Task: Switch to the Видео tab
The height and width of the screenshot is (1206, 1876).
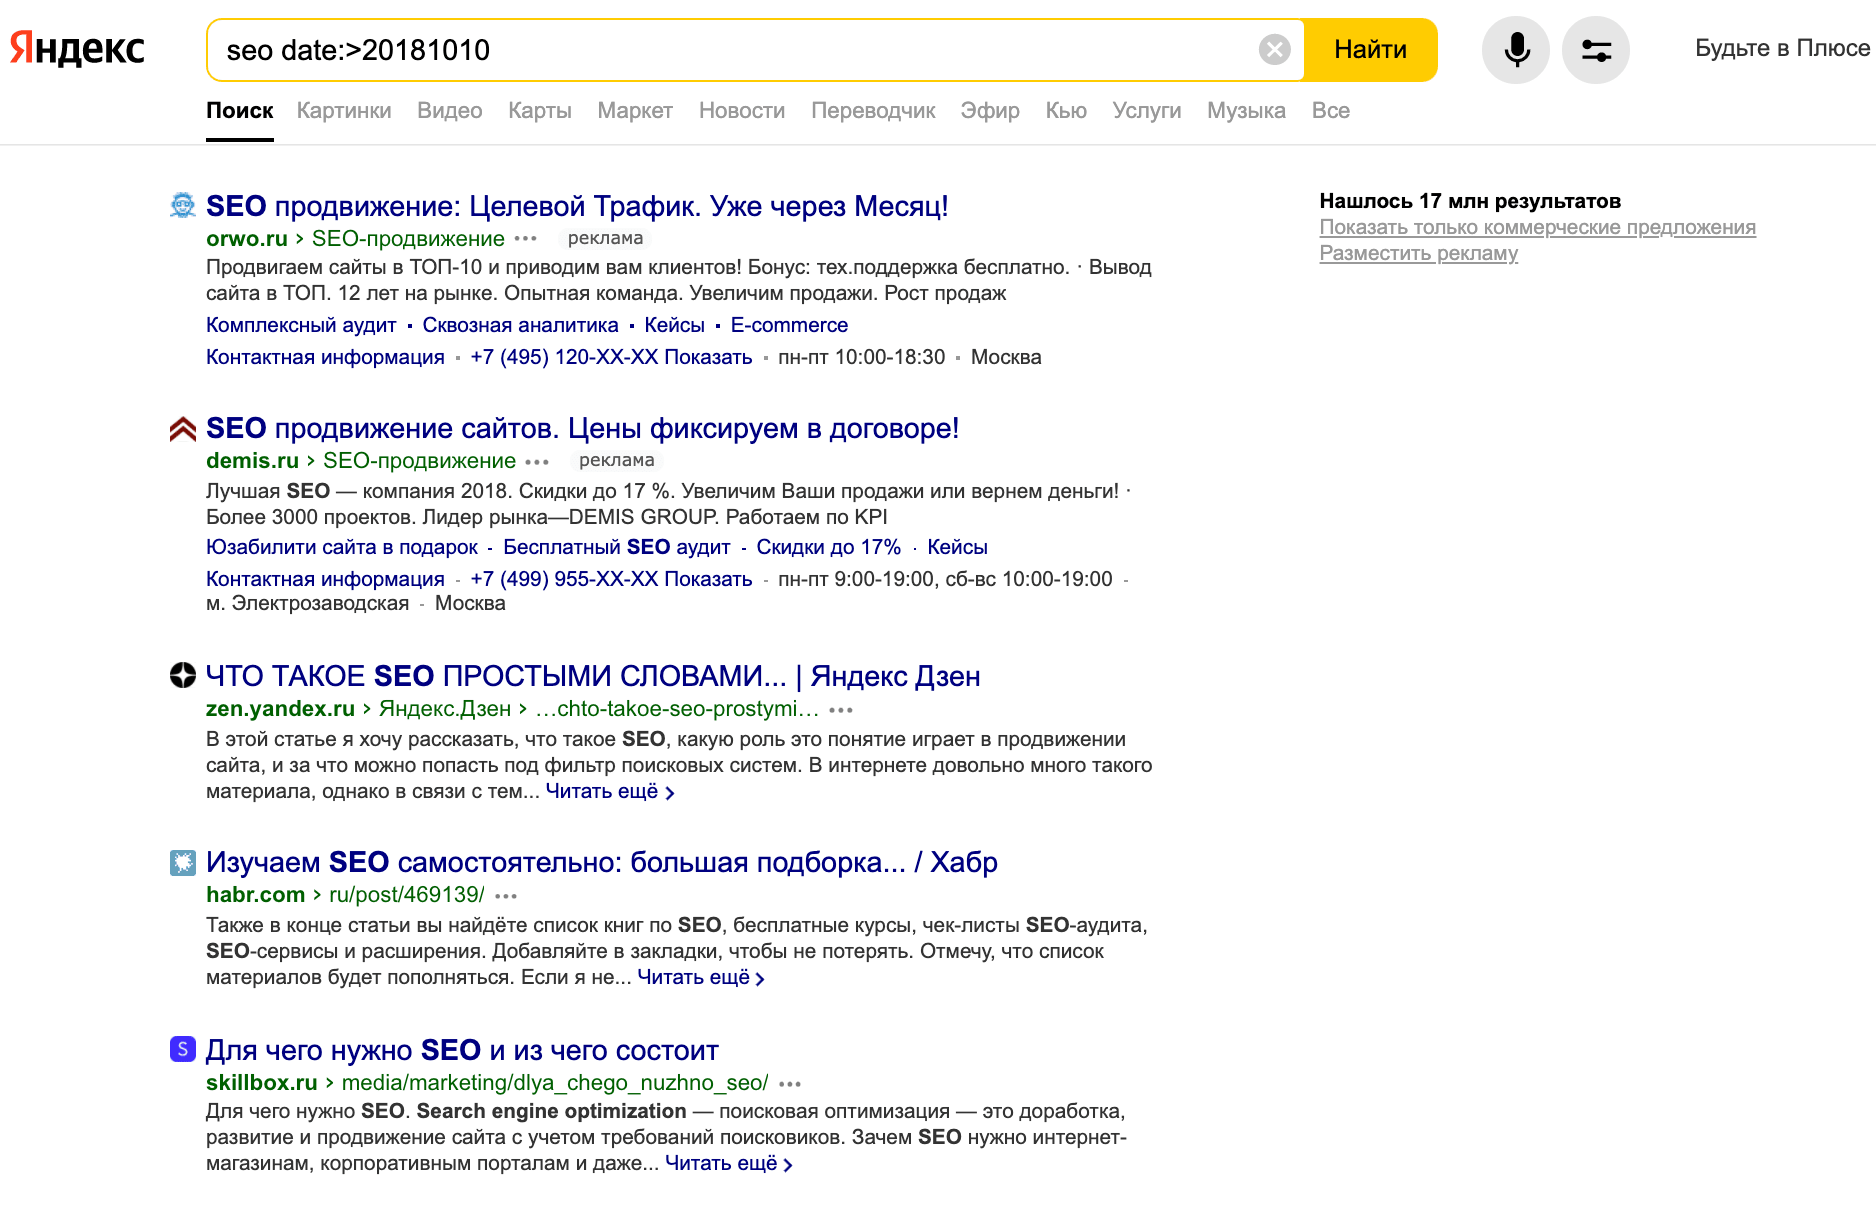Action: coord(450,111)
